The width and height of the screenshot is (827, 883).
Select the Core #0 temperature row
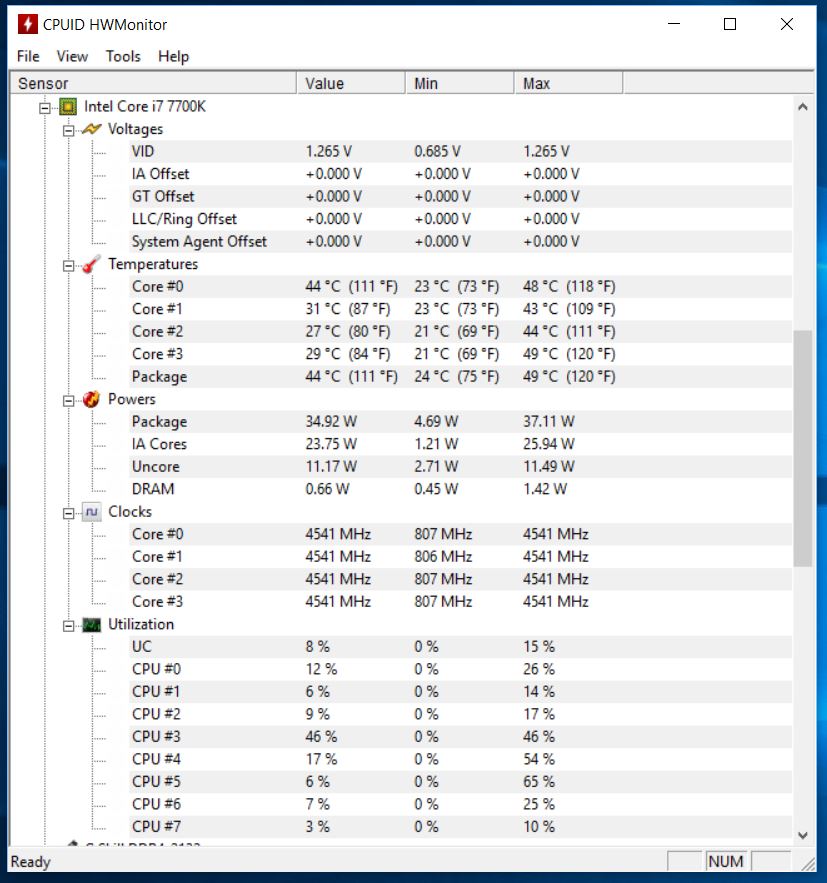[x=460, y=287]
